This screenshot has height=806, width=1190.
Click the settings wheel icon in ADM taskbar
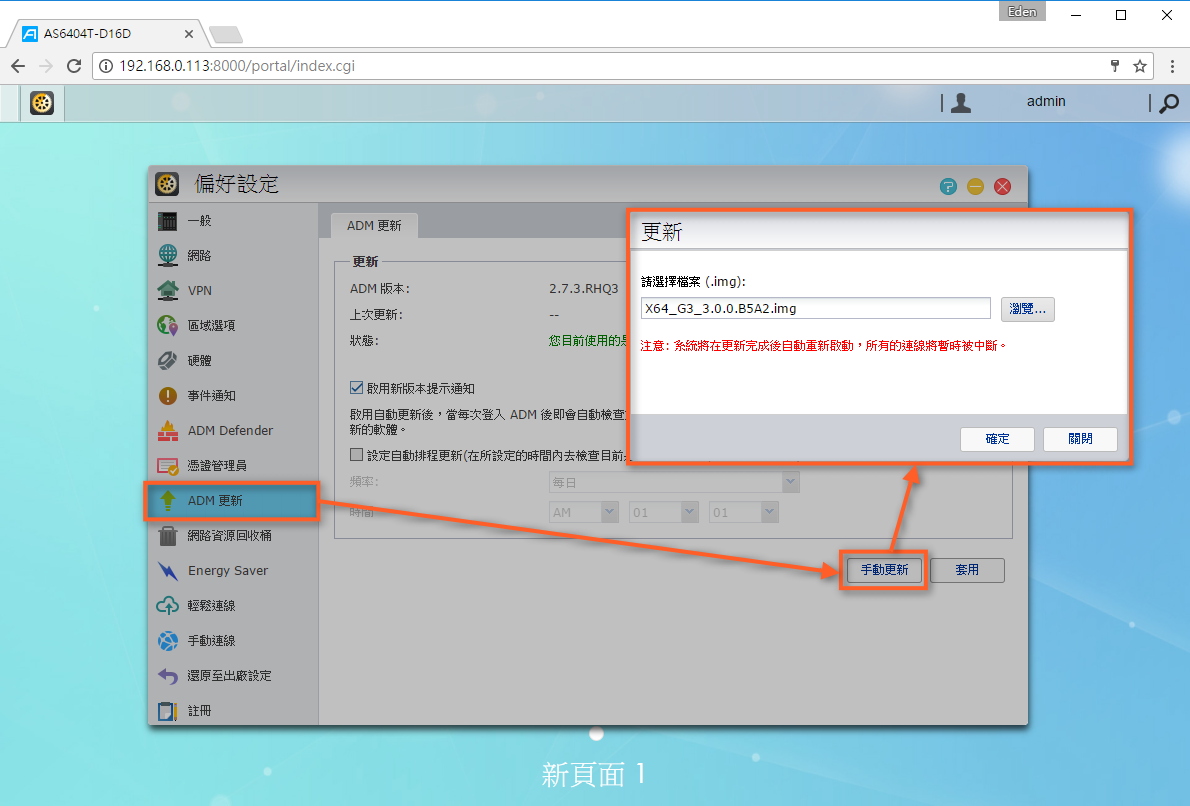tap(42, 102)
